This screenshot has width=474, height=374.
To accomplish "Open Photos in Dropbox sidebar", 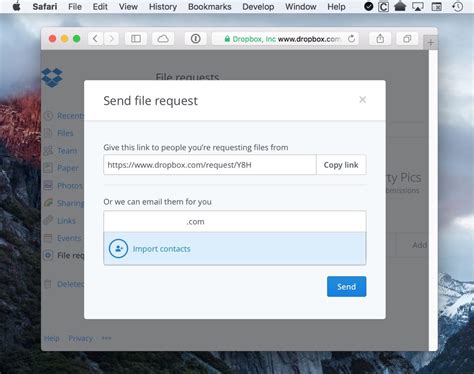I will (x=70, y=186).
